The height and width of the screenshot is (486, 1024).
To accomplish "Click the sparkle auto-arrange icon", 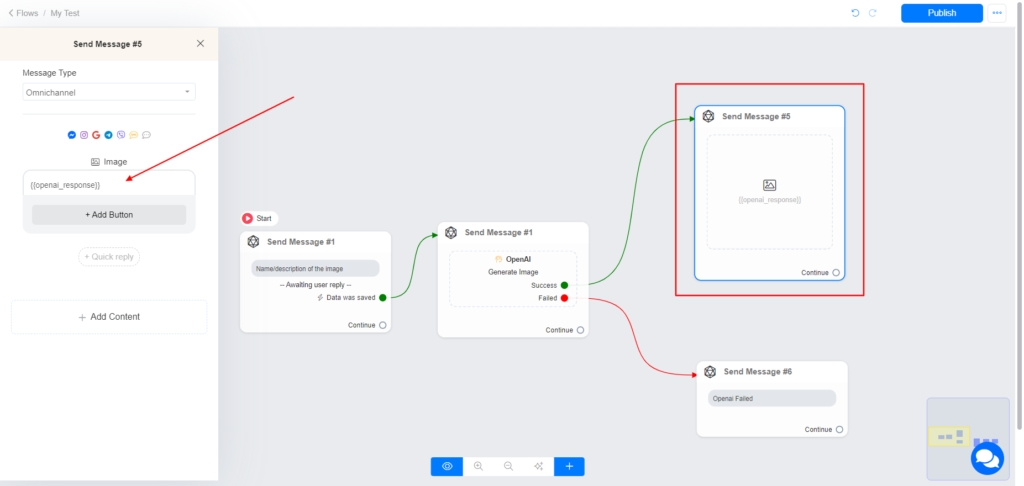I will tap(539, 466).
